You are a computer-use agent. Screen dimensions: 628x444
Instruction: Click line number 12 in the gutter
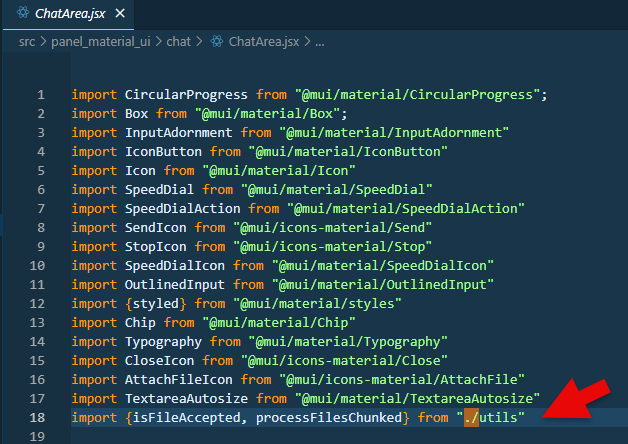click(38, 303)
